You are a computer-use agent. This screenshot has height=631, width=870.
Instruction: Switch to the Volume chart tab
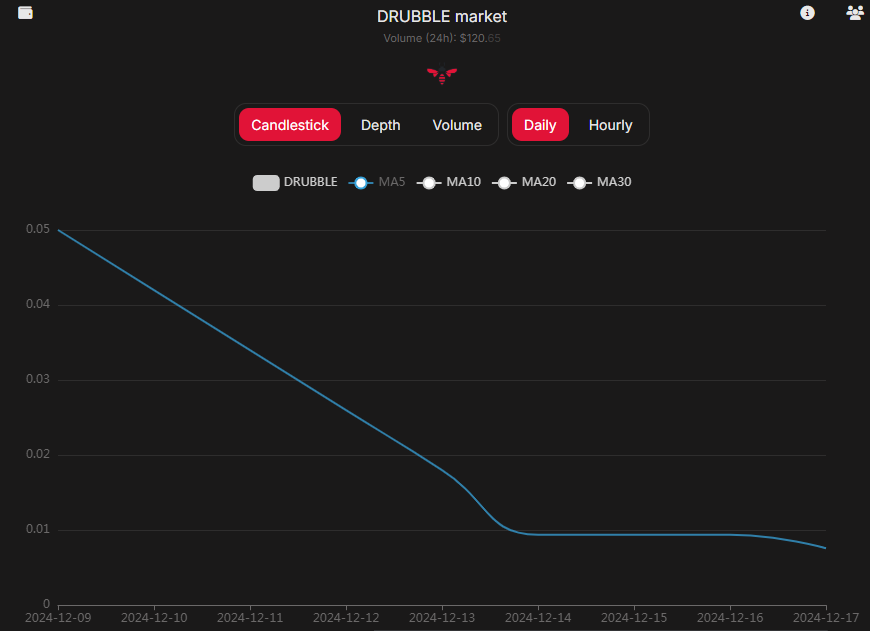(457, 125)
